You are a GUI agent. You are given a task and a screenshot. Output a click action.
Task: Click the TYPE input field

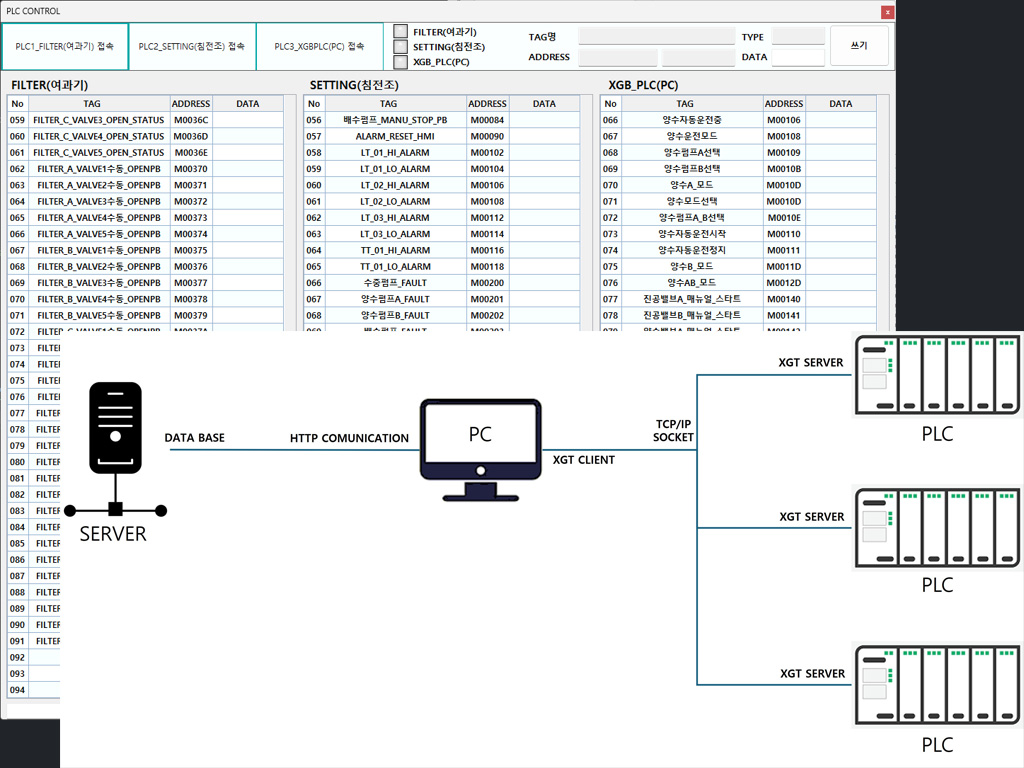(x=798, y=37)
